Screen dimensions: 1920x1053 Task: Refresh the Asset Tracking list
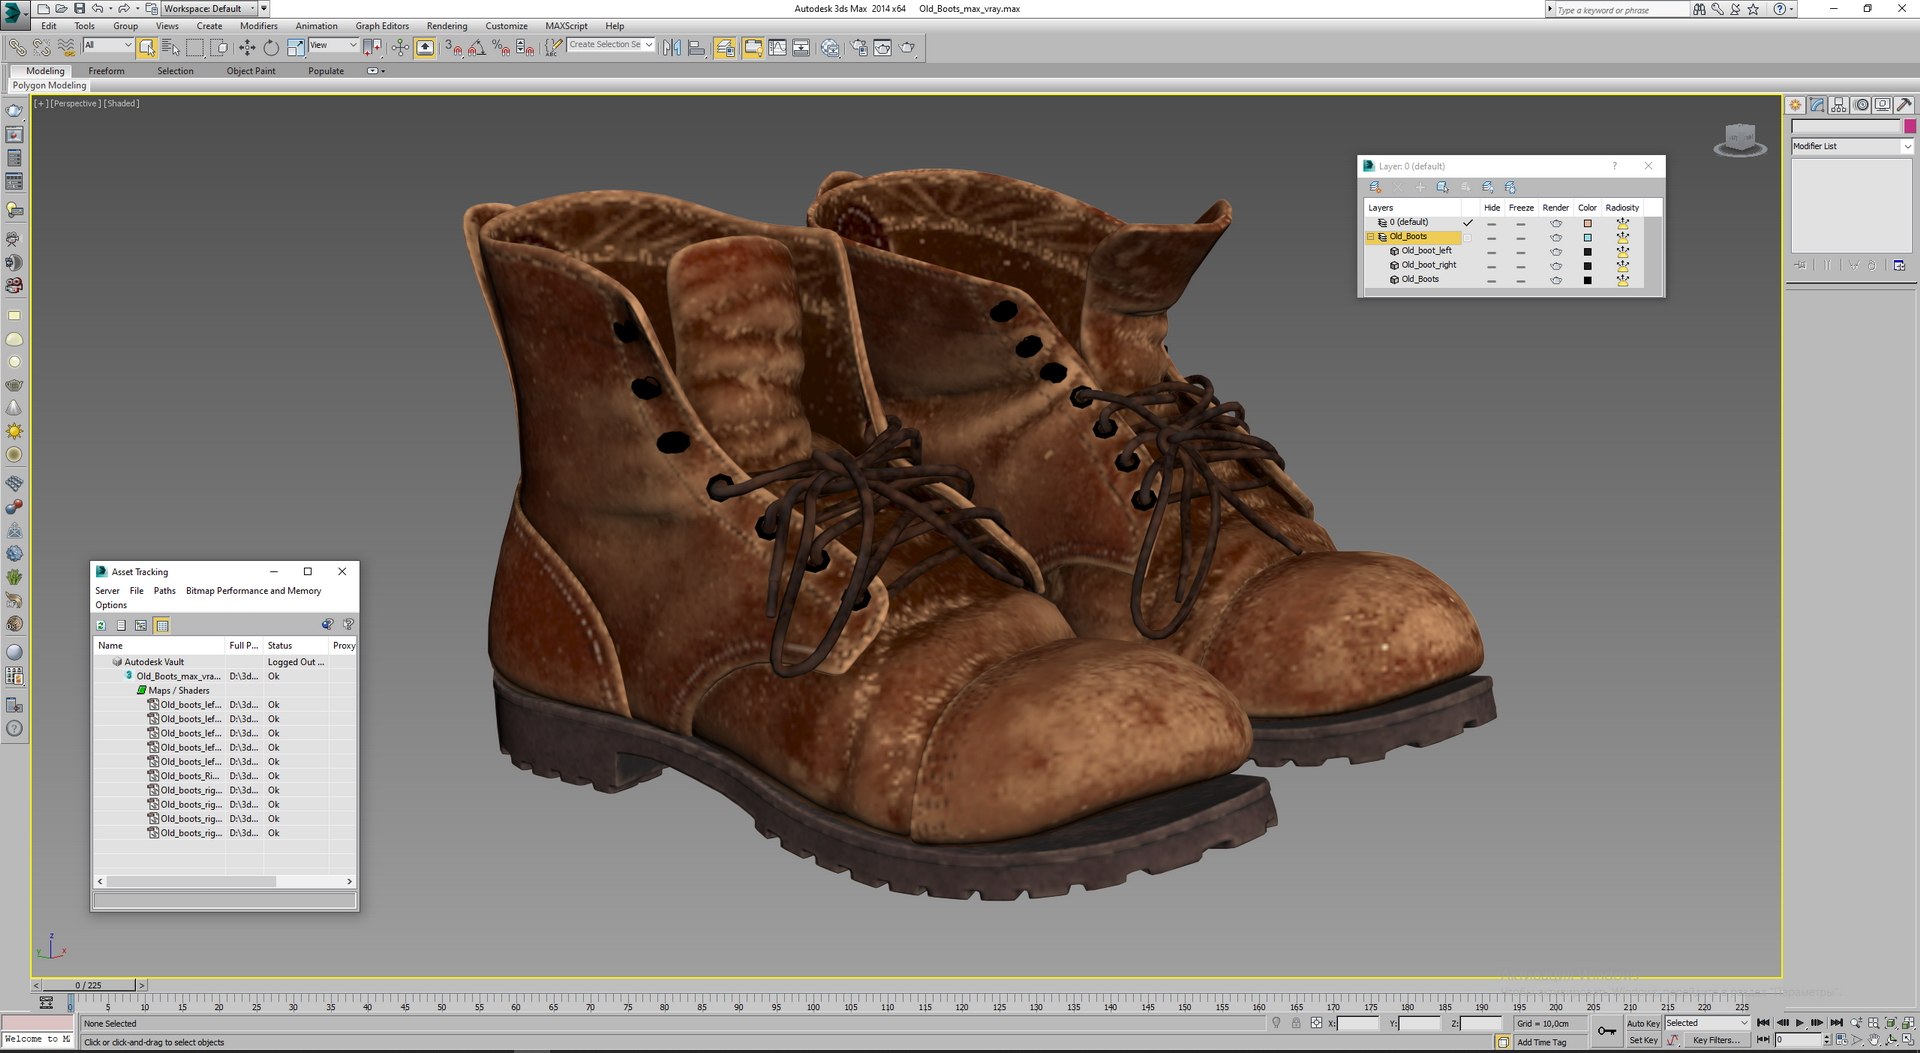(x=101, y=625)
